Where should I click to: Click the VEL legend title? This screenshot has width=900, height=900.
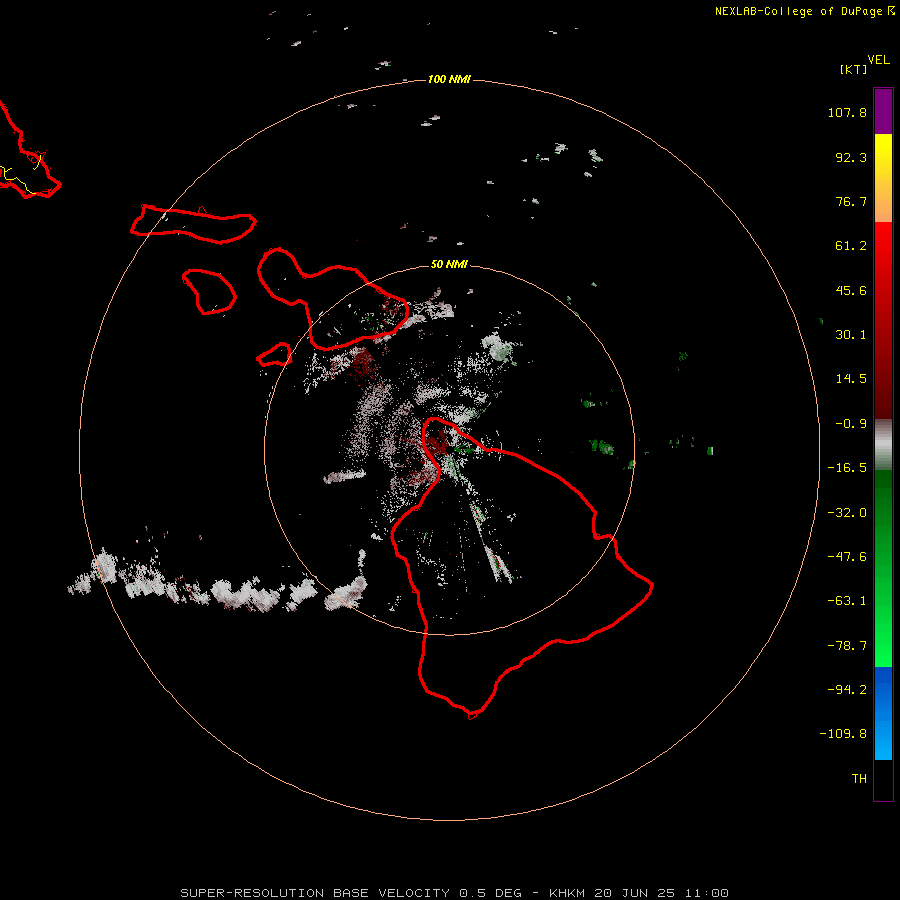(x=878, y=60)
